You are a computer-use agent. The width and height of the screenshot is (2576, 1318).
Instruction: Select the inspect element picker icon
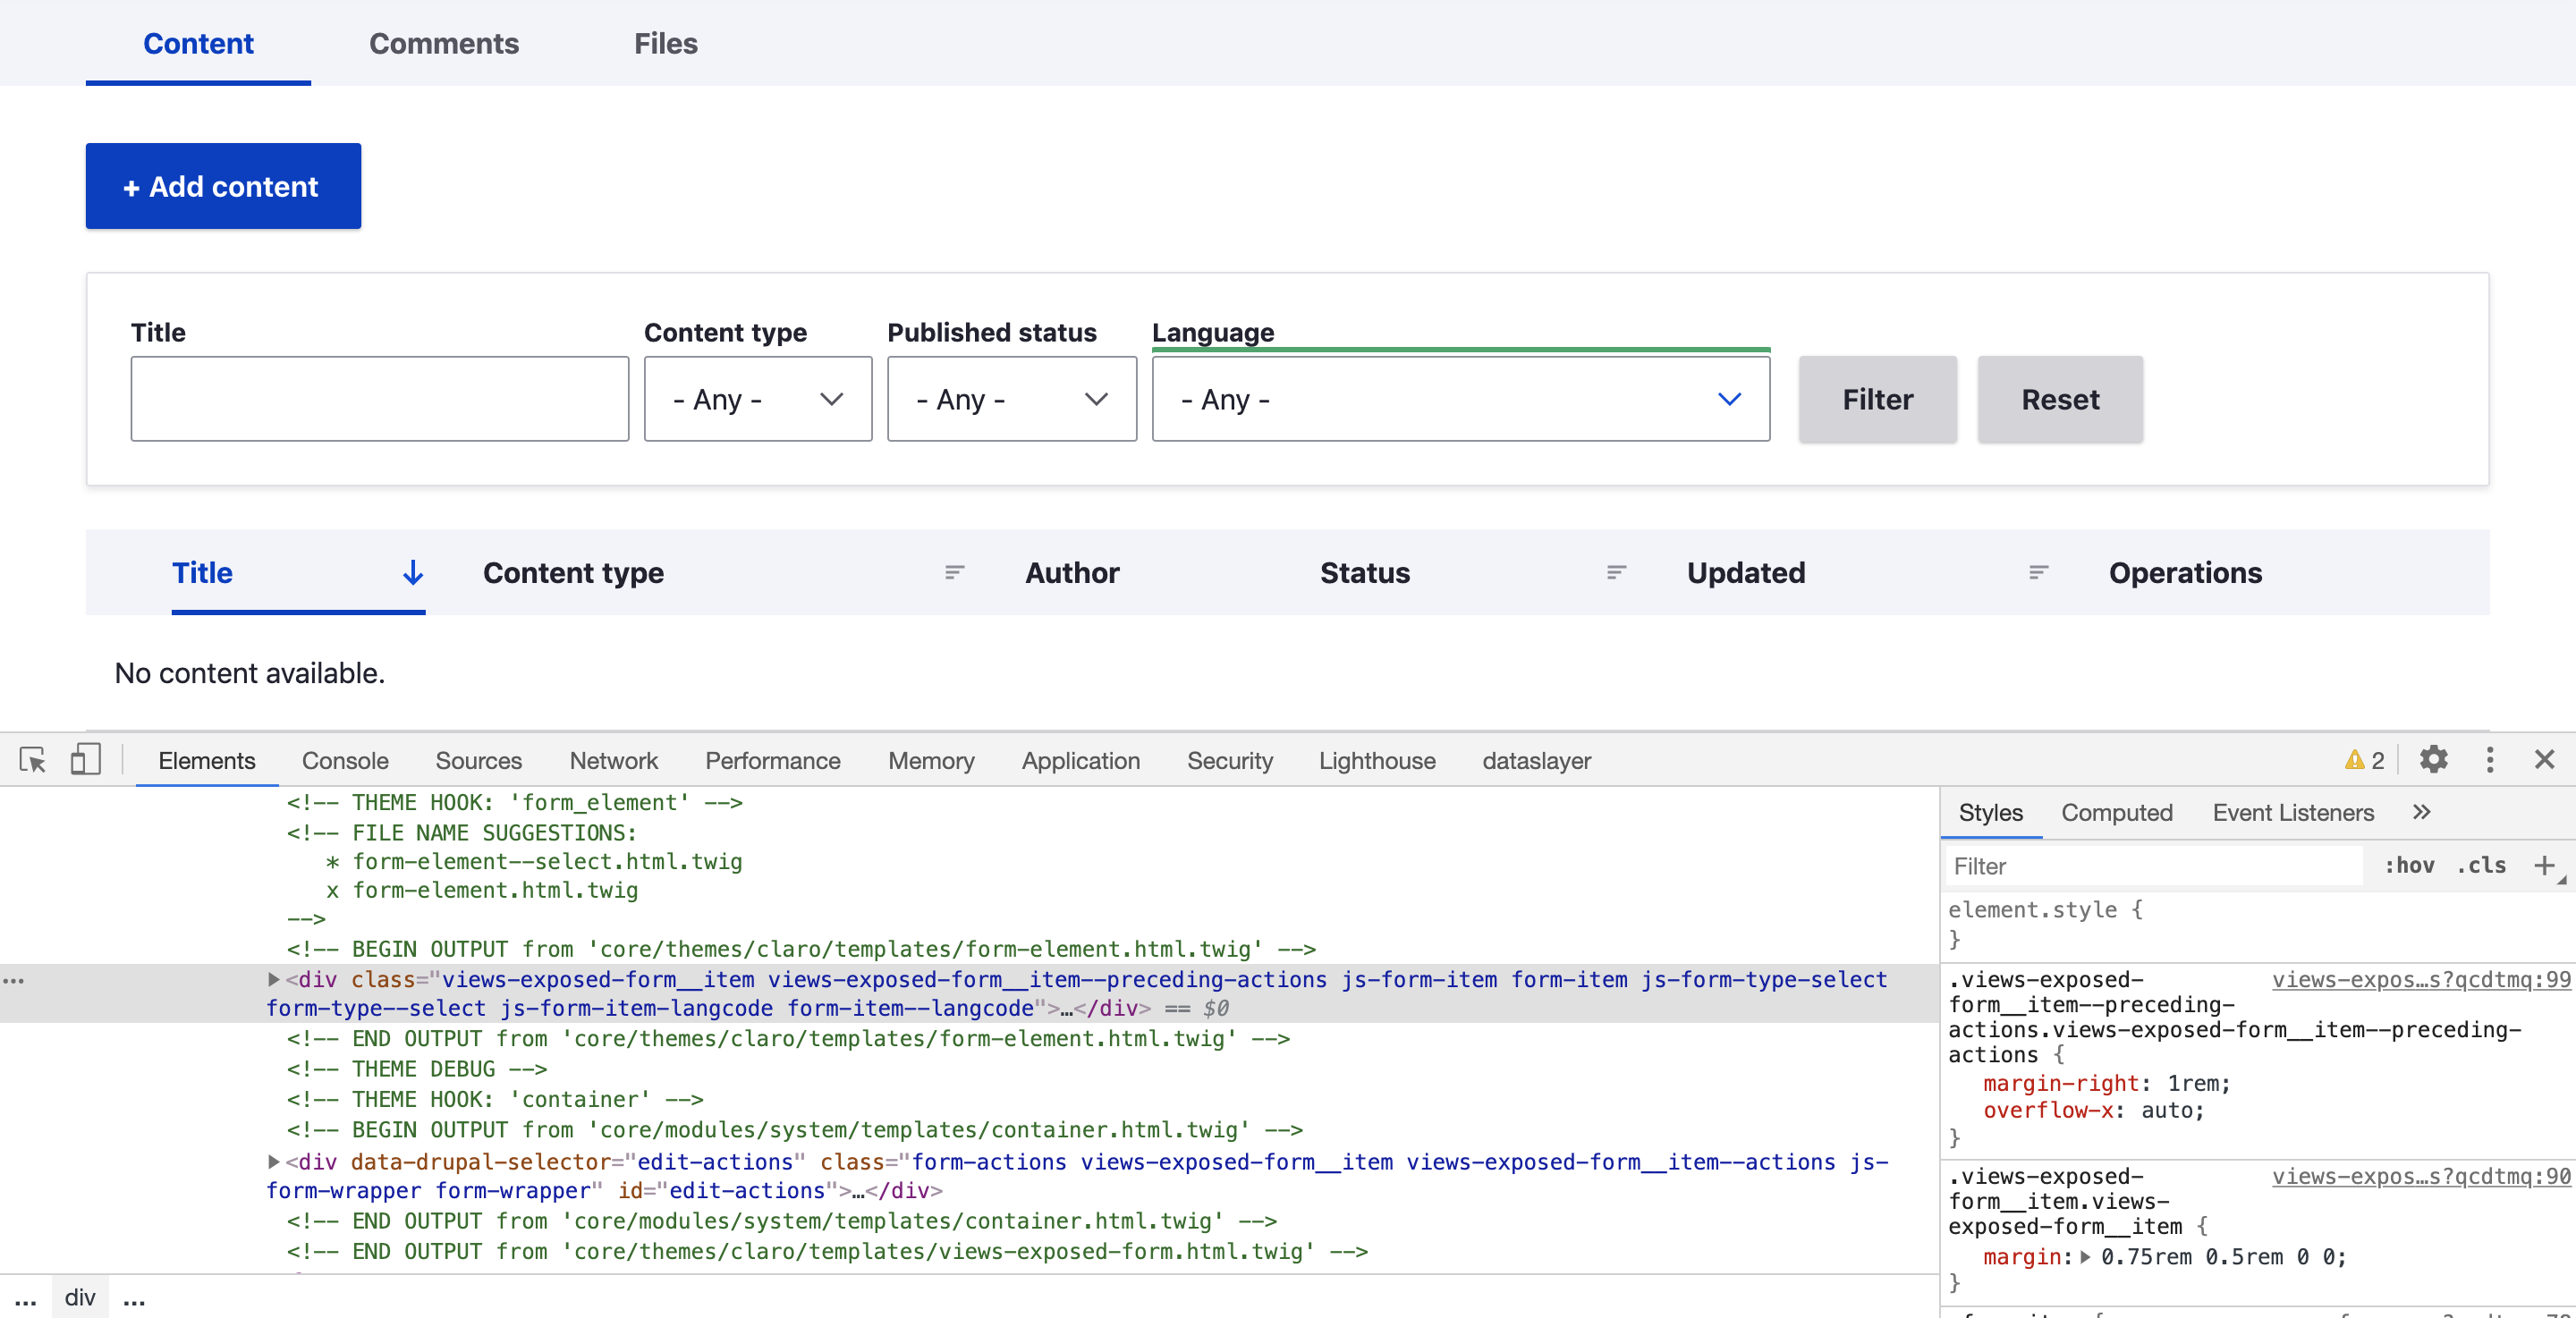point(33,761)
